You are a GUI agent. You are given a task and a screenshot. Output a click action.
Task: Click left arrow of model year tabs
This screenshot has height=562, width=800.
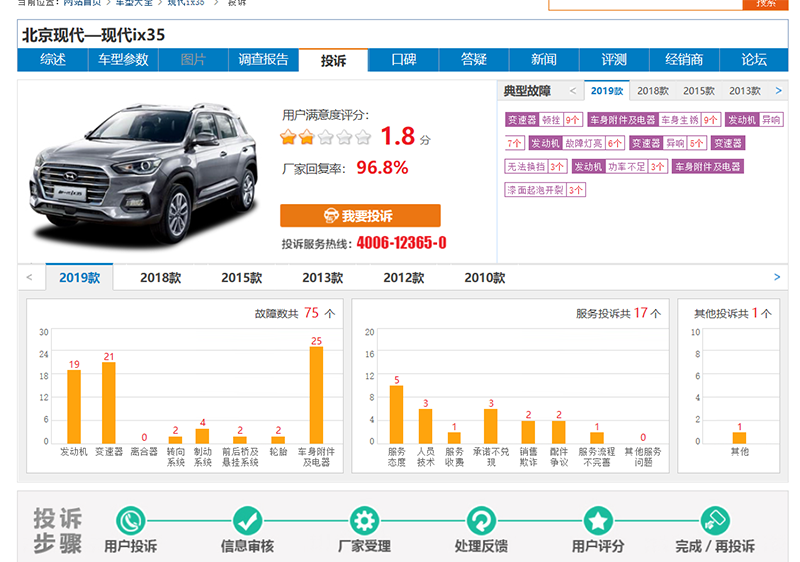pyautogui.click(x=29, y=277)
